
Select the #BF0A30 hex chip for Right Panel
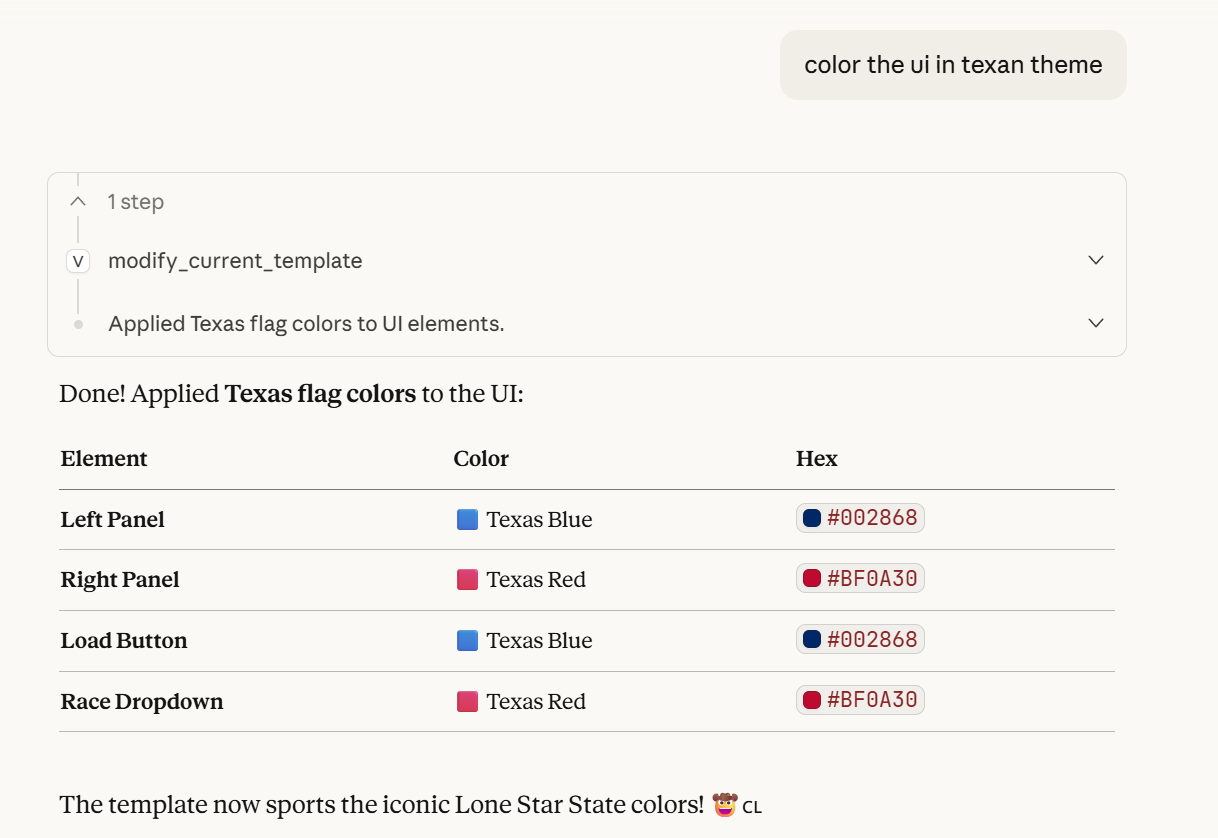(860, 578)
